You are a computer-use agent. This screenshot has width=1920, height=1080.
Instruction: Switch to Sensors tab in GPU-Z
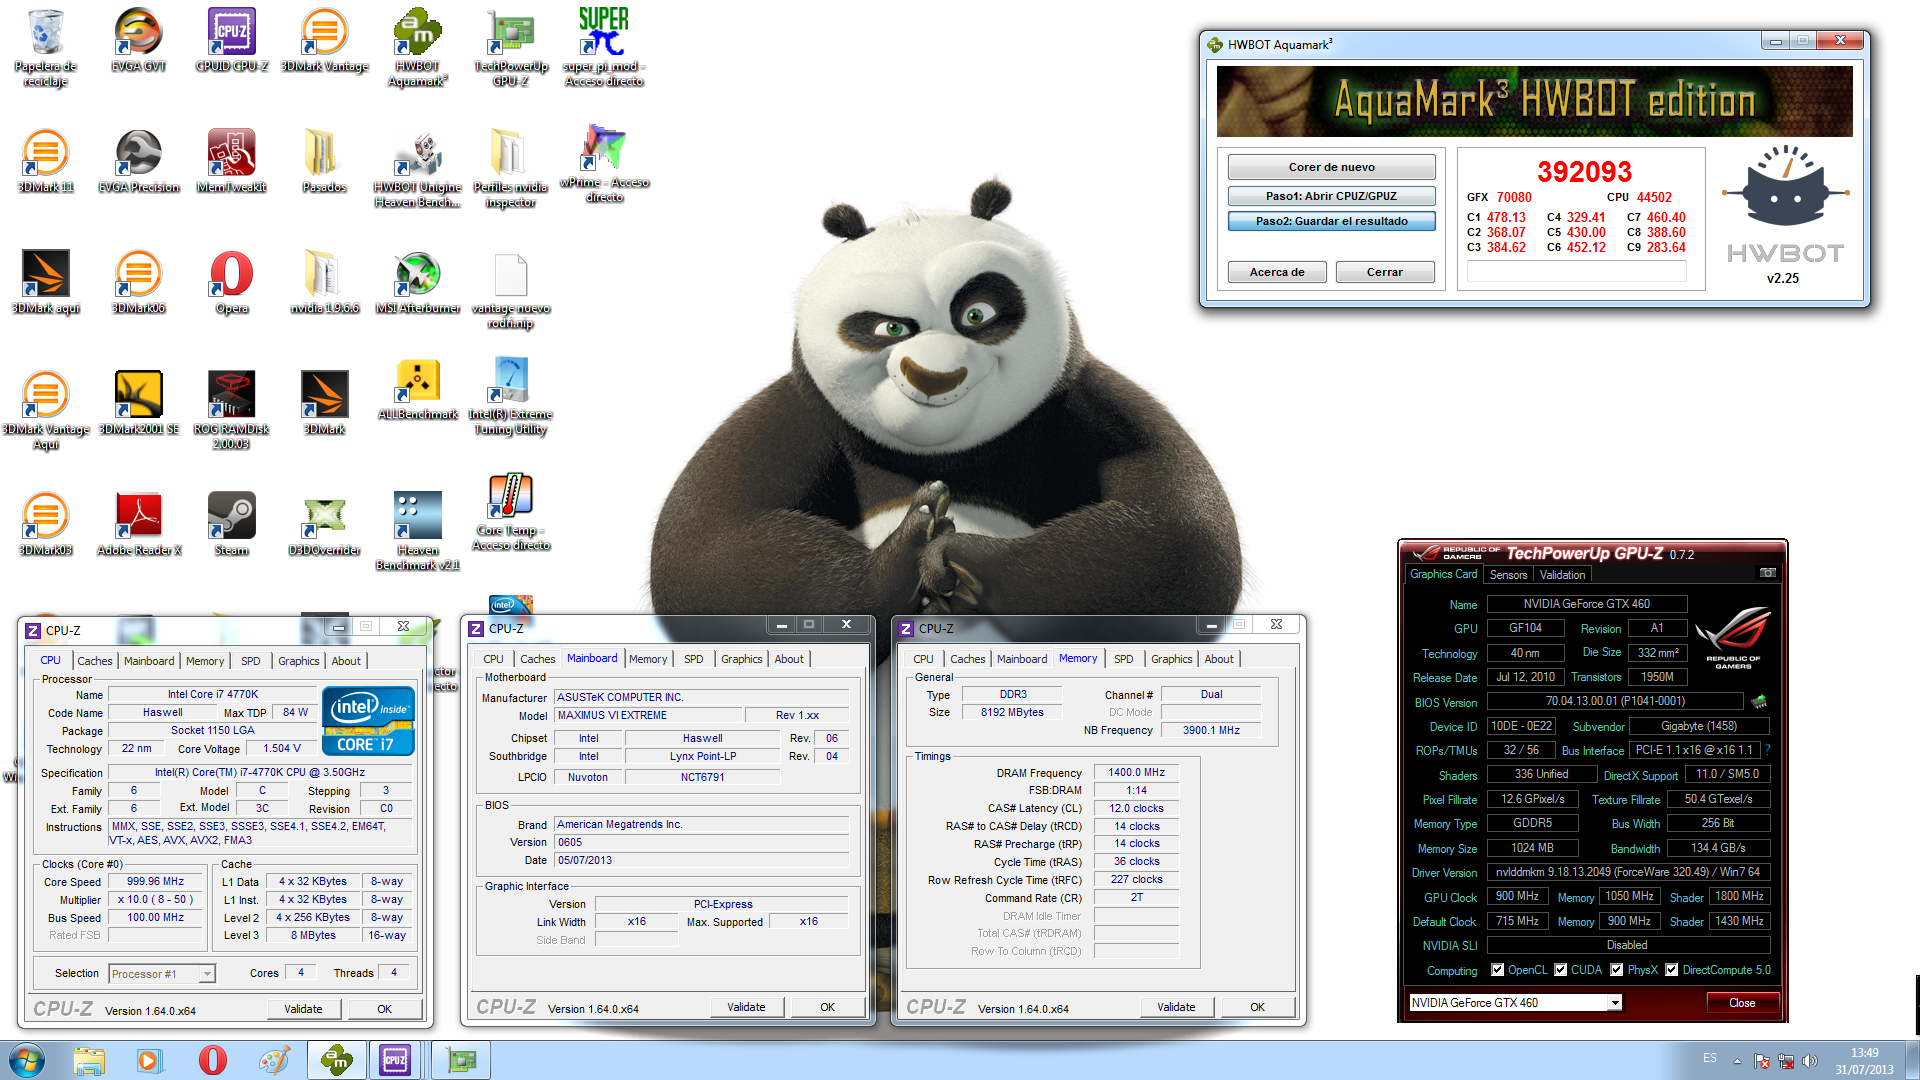point(1508,575)
